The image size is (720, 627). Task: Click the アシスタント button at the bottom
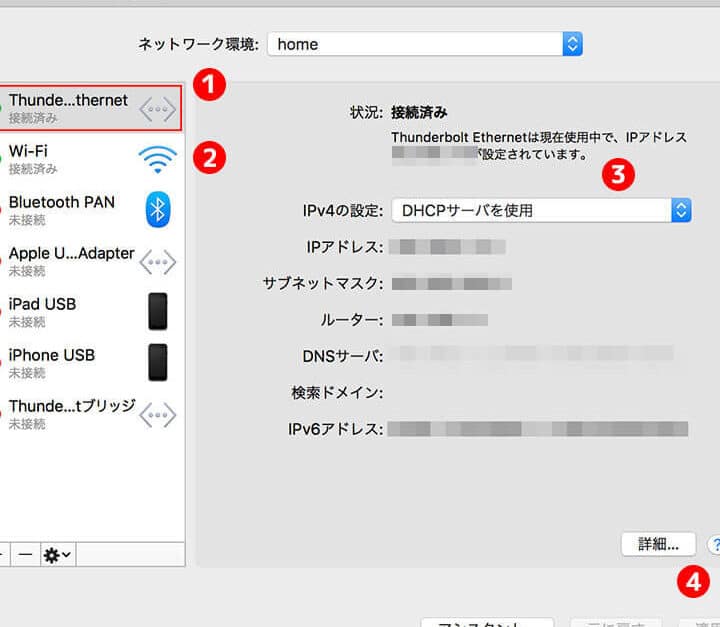click(487, 622)
